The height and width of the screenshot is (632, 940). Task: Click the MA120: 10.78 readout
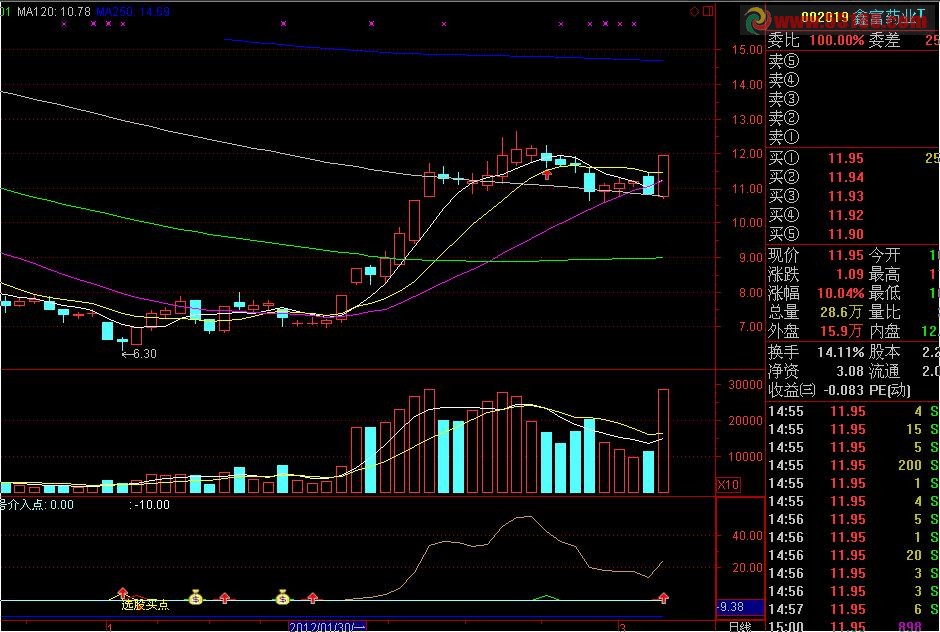[54, 11]
